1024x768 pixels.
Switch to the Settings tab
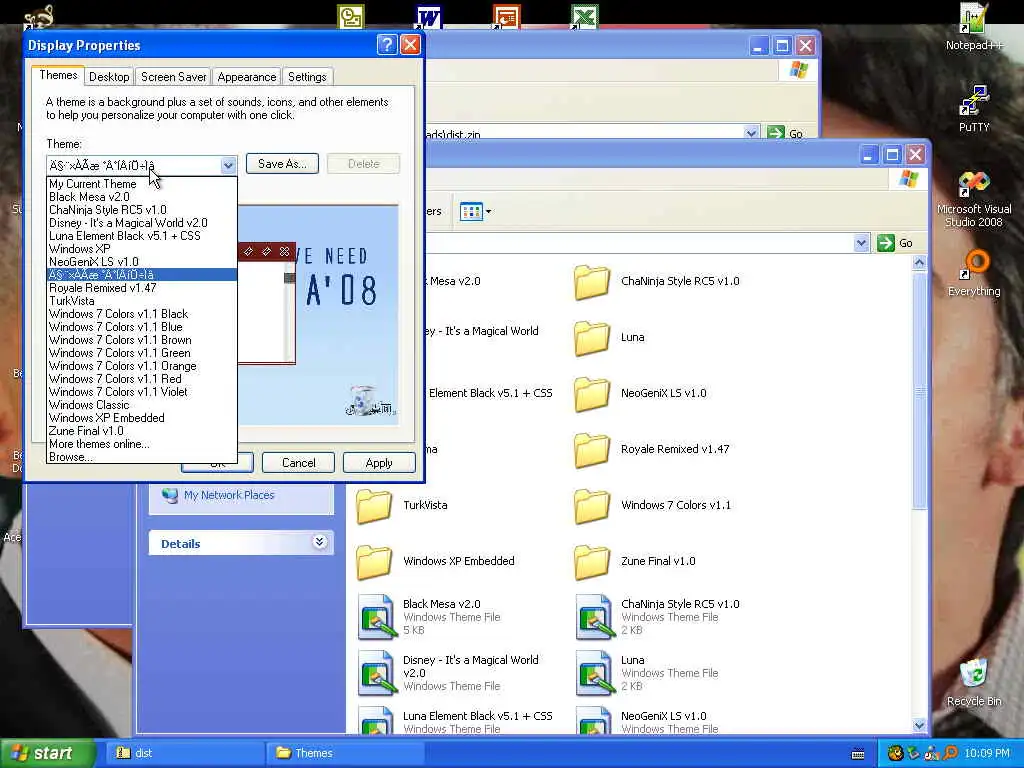point(307,77)
